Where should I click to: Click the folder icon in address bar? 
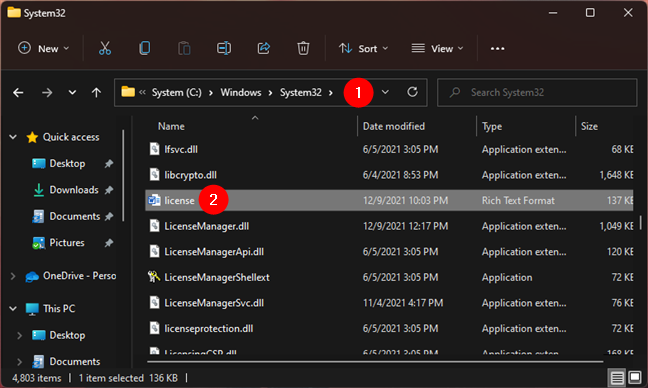click(128, 92)
